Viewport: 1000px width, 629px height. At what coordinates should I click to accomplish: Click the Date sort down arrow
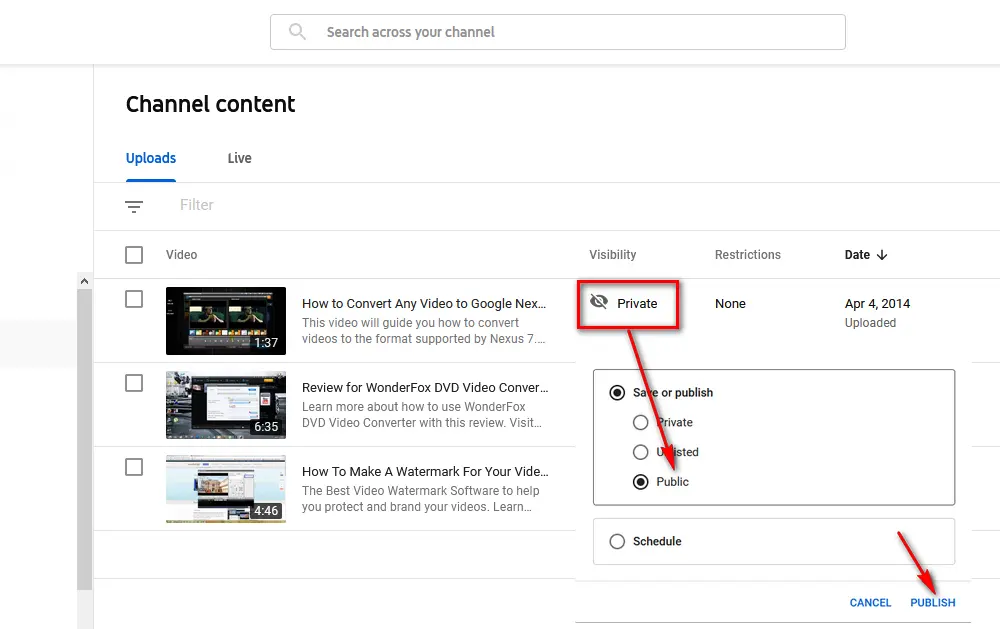click(882, 255)
